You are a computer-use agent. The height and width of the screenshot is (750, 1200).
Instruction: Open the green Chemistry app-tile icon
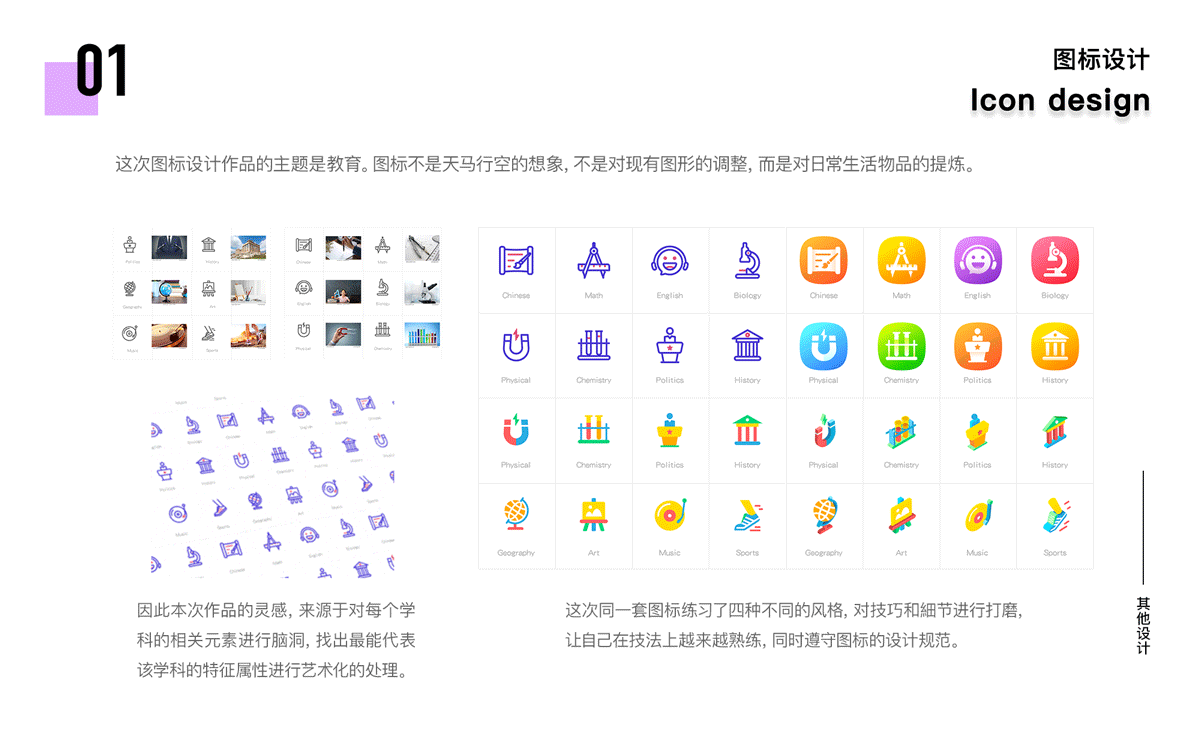(901, 346)
